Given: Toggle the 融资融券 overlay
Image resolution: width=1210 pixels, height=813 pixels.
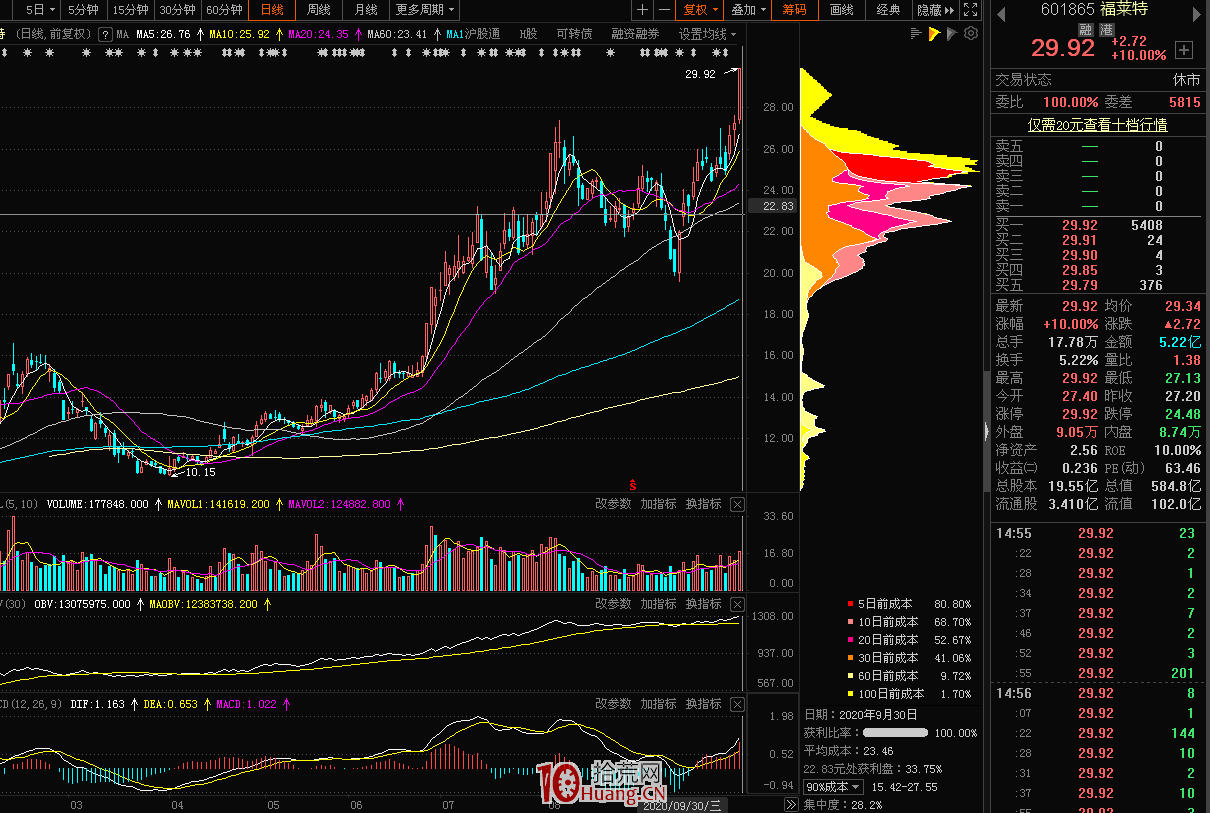Looking at the screenshot, I should tap(636, 34).
